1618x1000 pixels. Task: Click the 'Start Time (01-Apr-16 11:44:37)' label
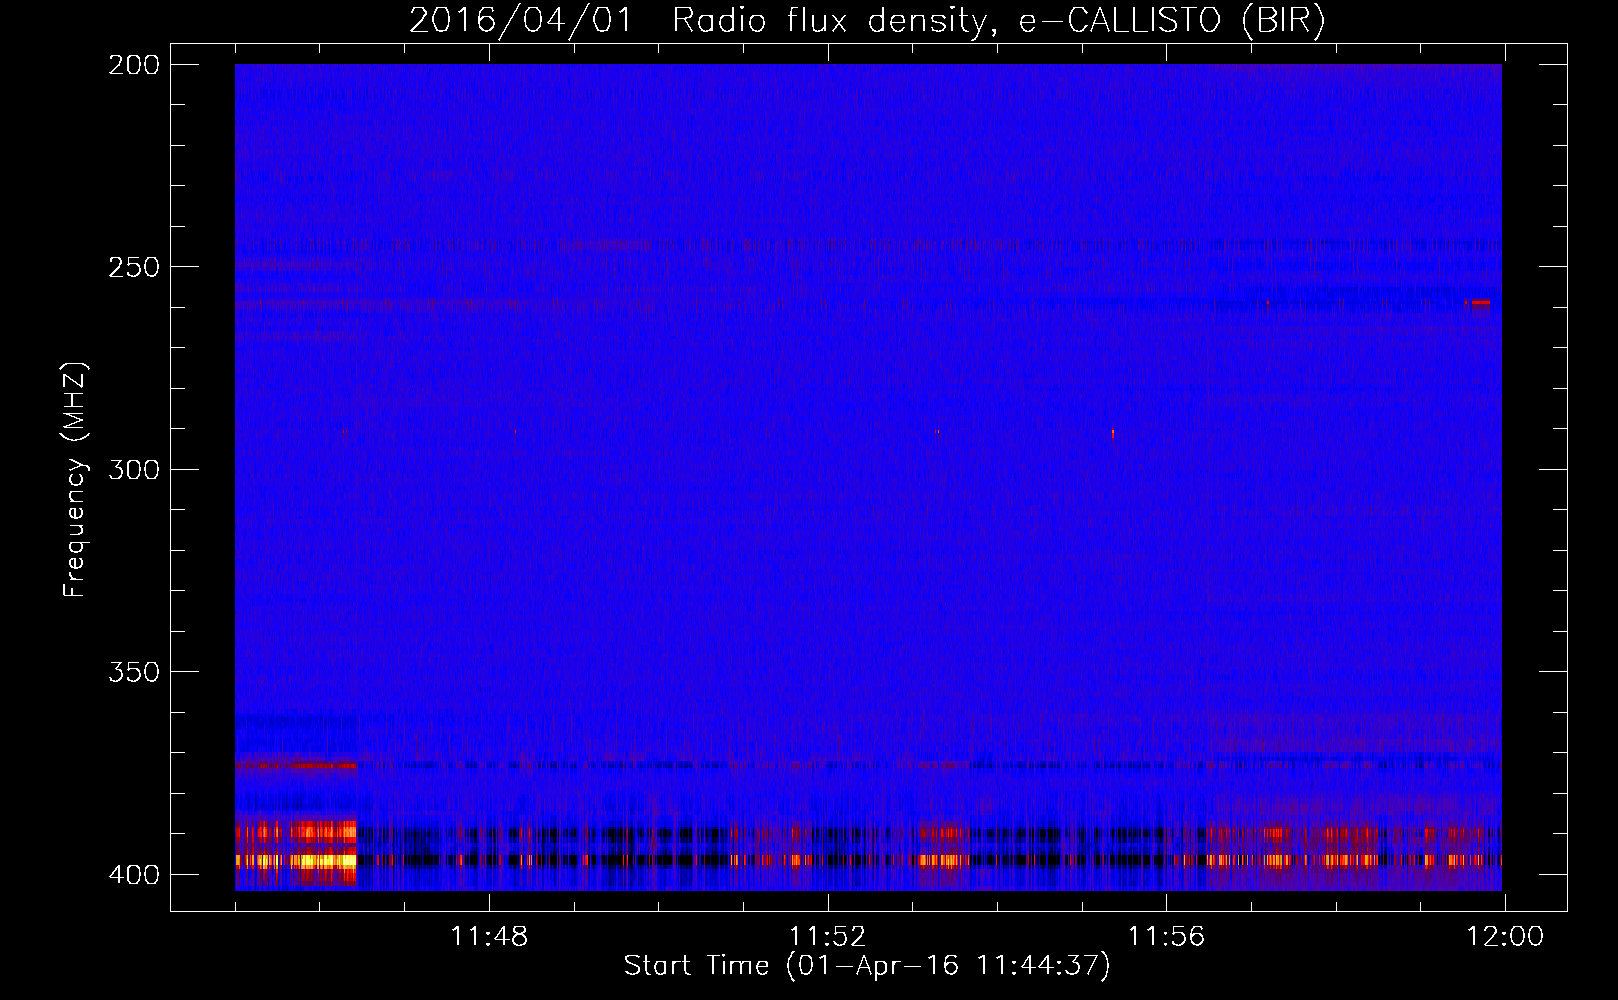coord(867,966)
